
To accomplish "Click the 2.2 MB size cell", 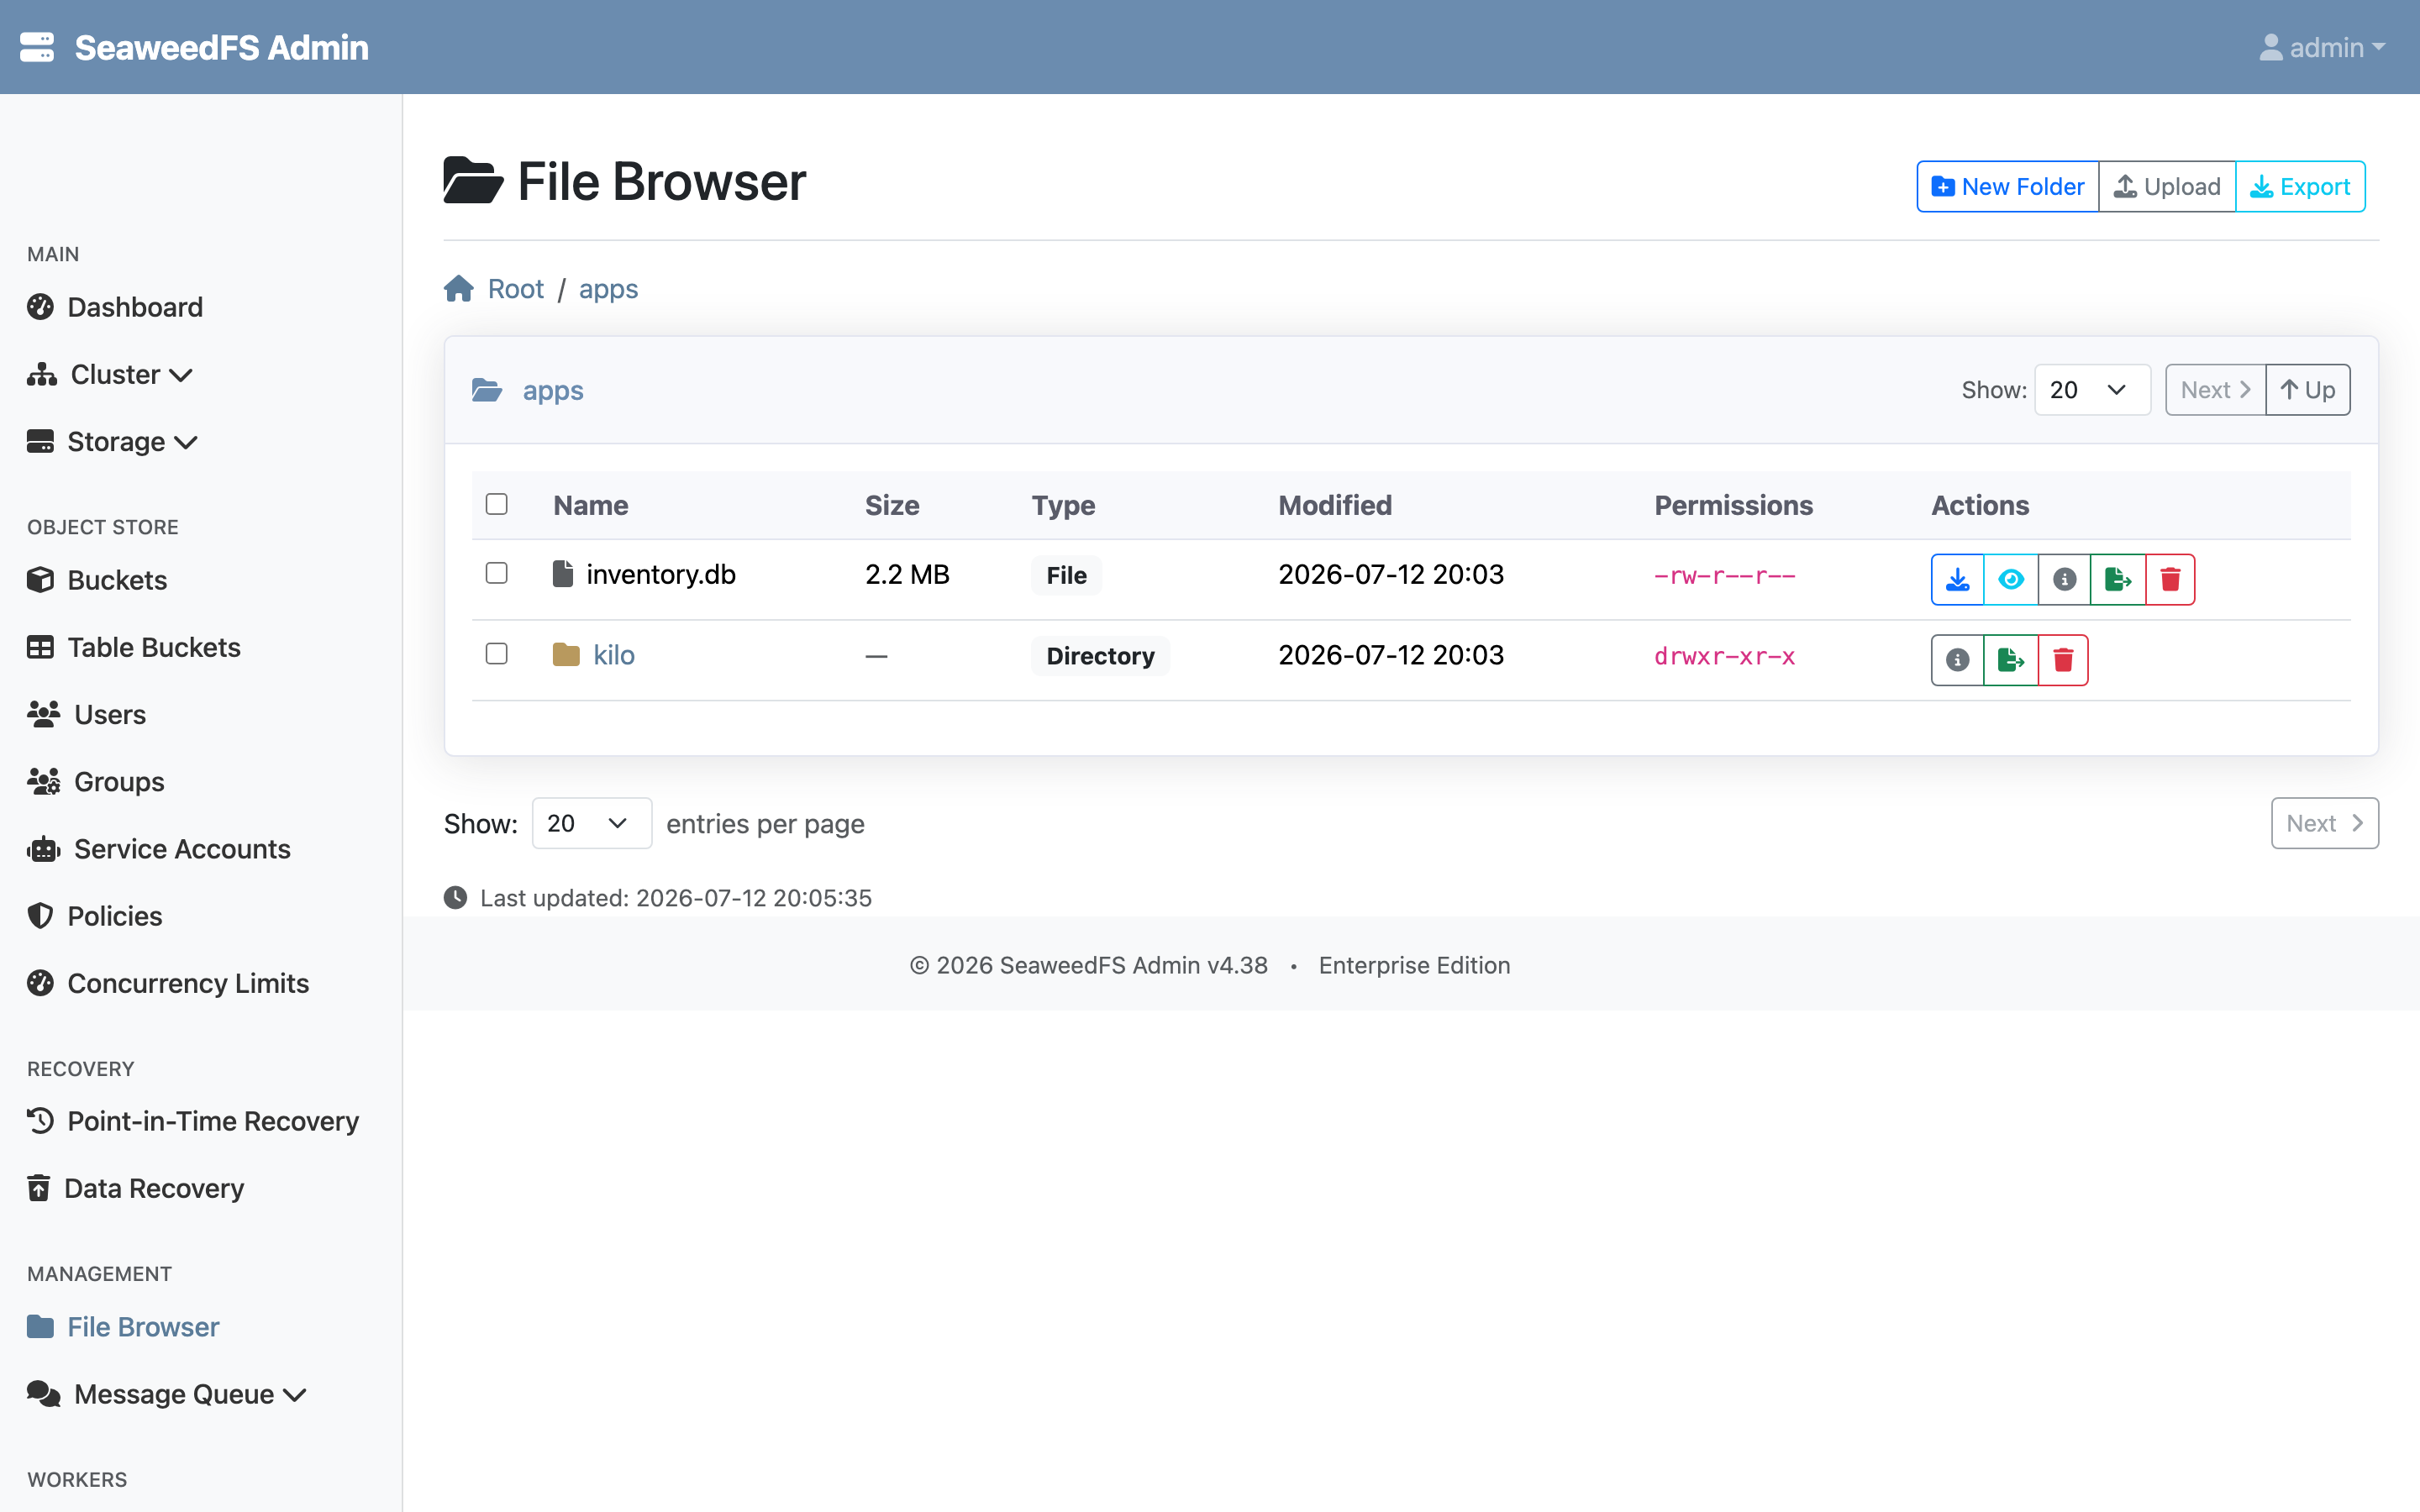I will [907, 574].
